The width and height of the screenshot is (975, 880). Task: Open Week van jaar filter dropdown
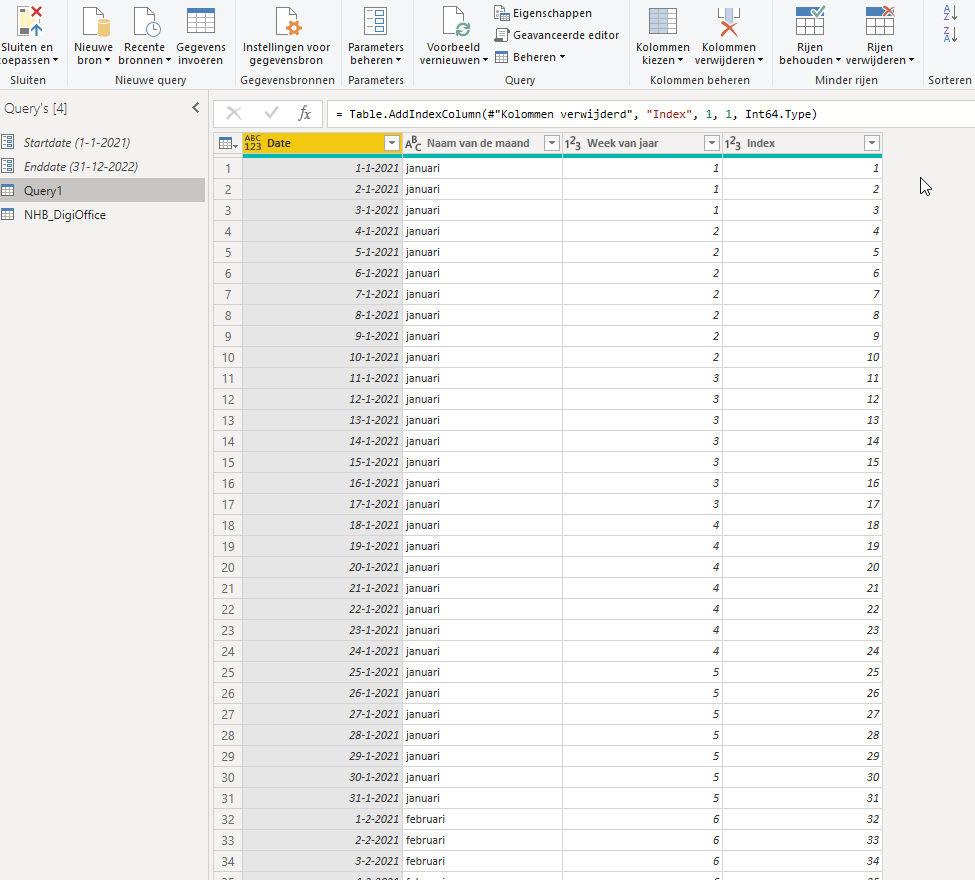coord(711,143)
